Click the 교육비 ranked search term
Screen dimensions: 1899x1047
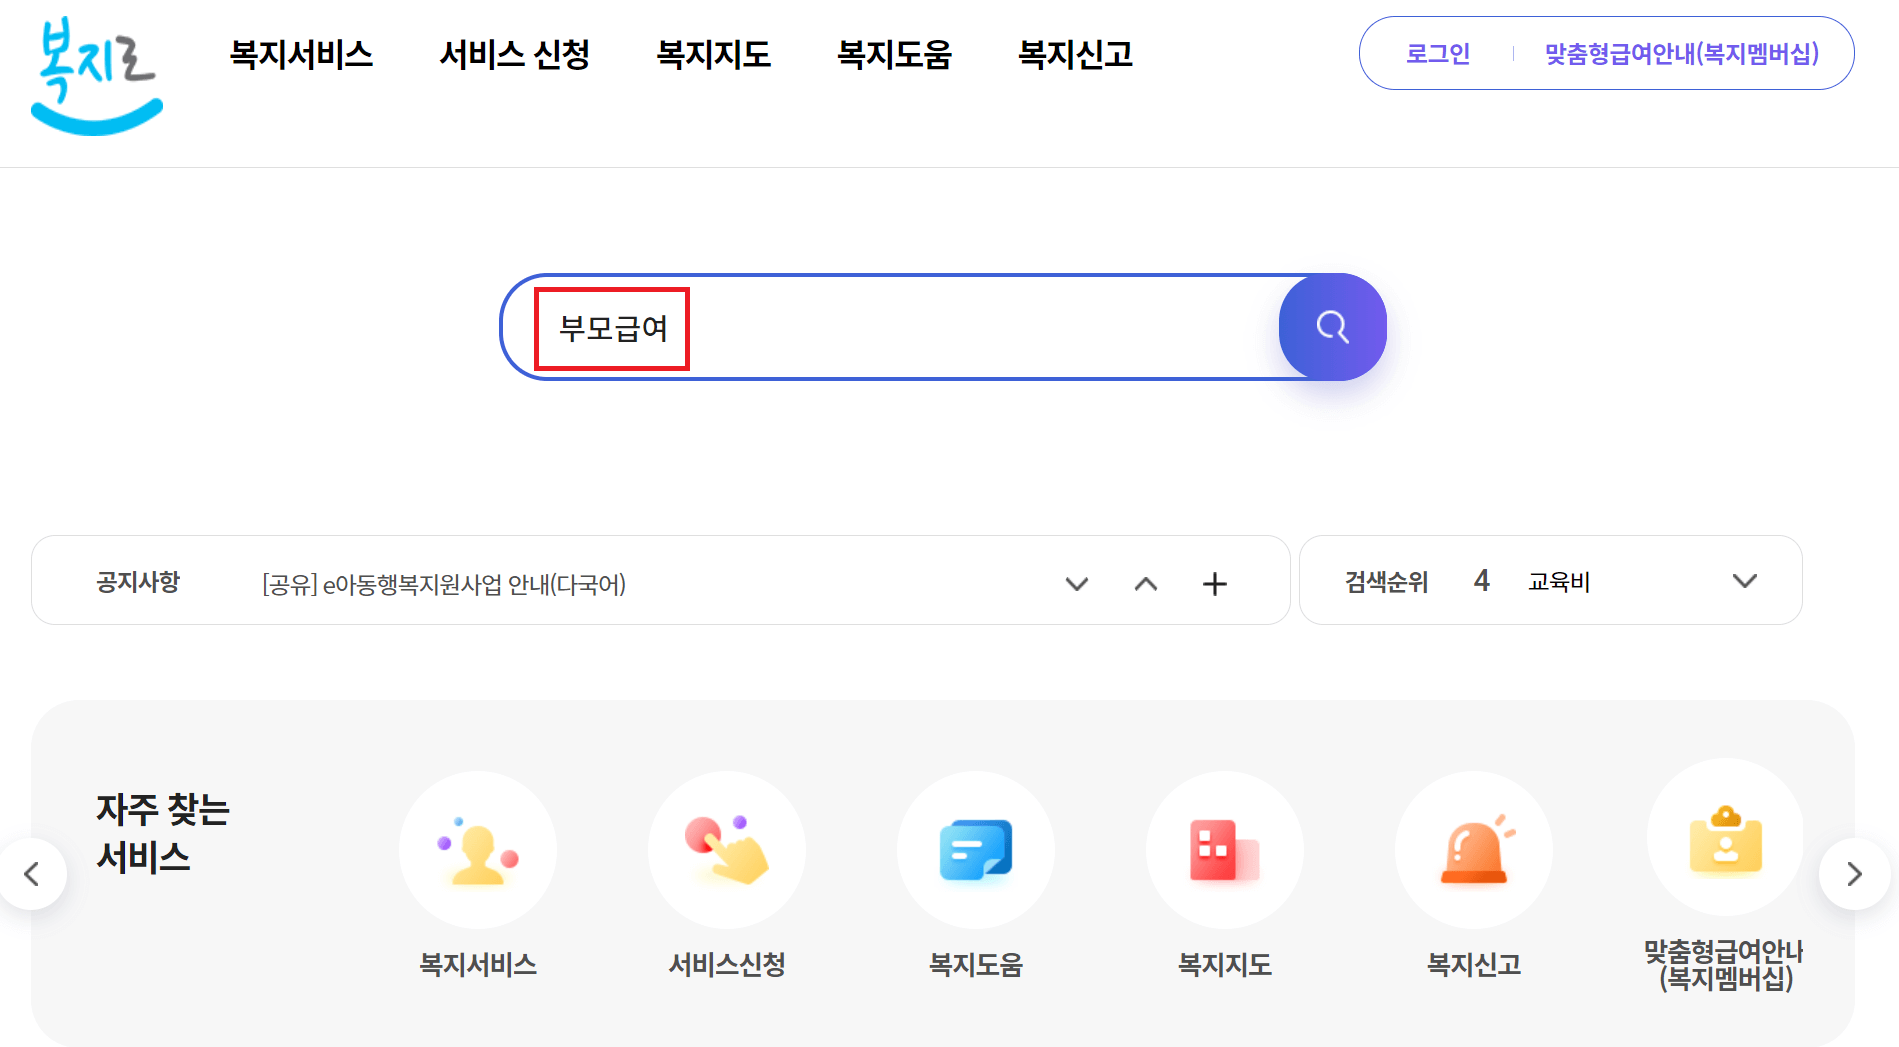(x=1559, y=581)
